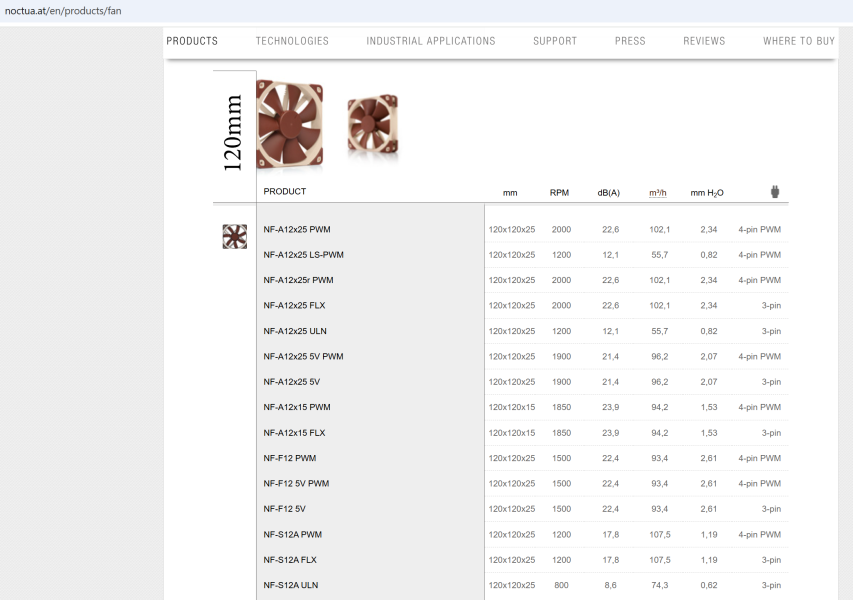
Task: Click the 23,9 dB(A) value for NF-A12x15 FLX
Action: 610,433
